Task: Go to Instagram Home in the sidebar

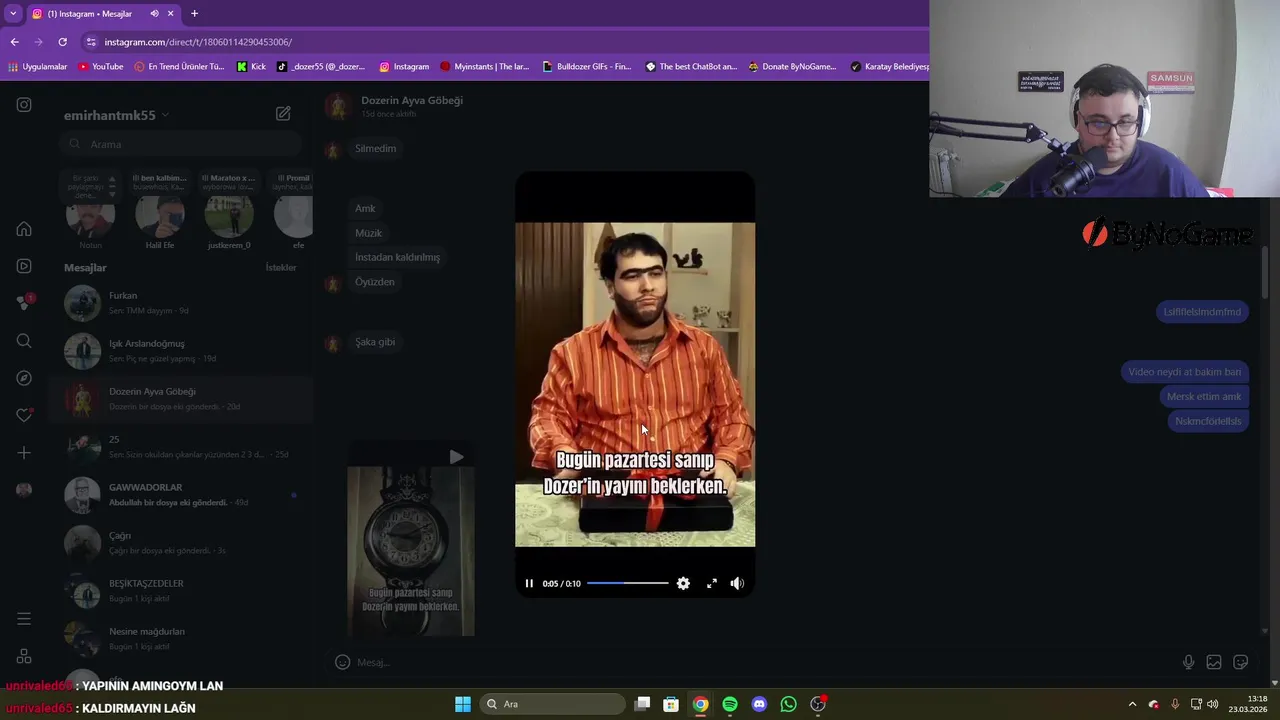Action: click(24, 229)
